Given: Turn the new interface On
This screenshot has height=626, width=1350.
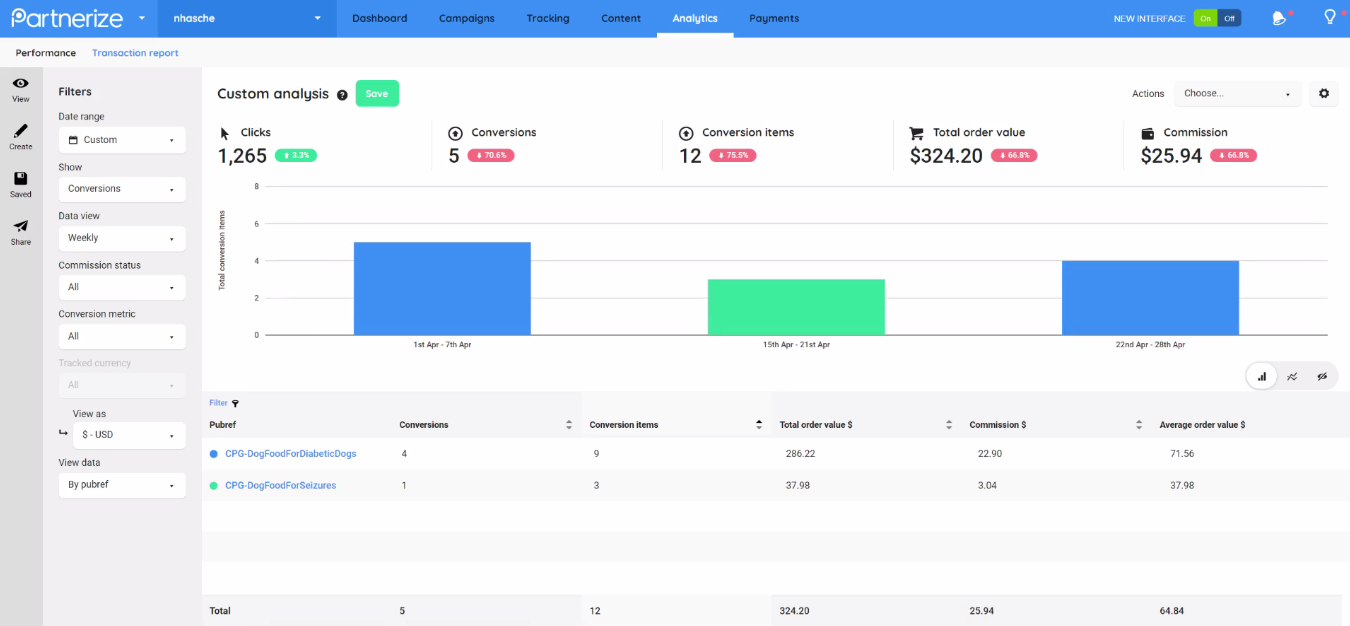Looking at the screenshot, I should pyautogui.click(x=1205, y=18).
